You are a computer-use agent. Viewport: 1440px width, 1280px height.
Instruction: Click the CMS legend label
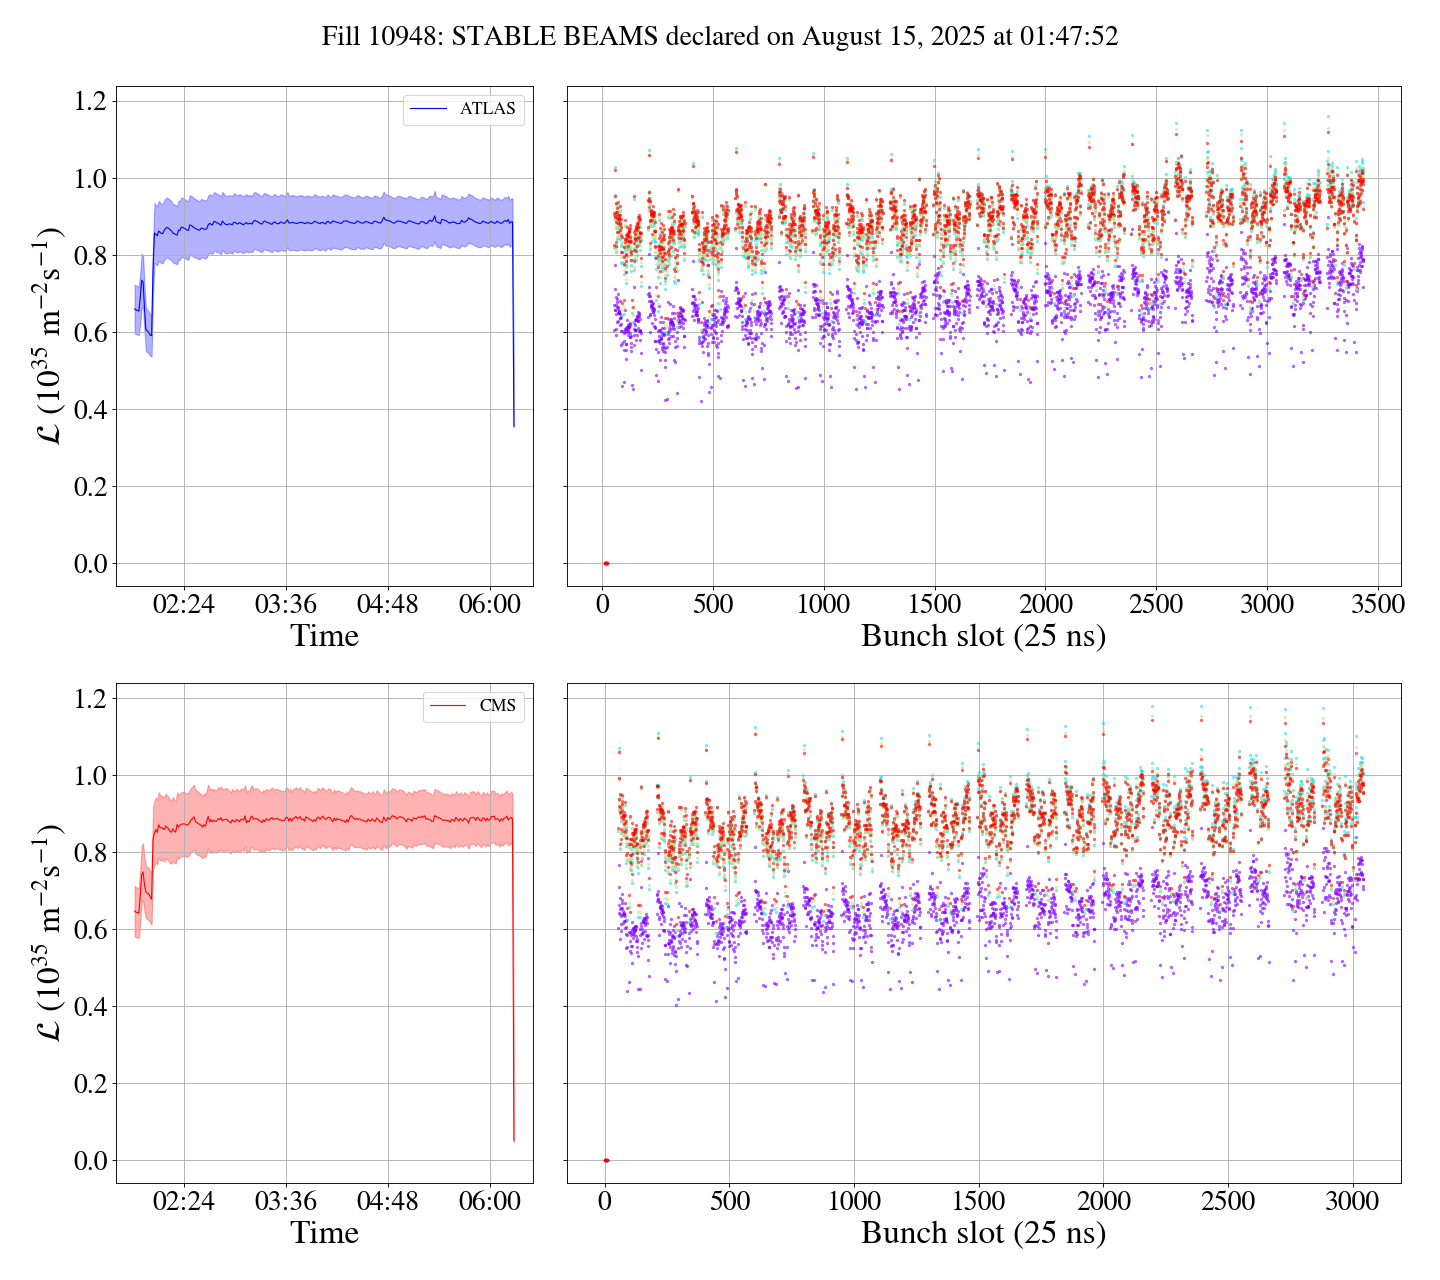click(x=497, y=706)
